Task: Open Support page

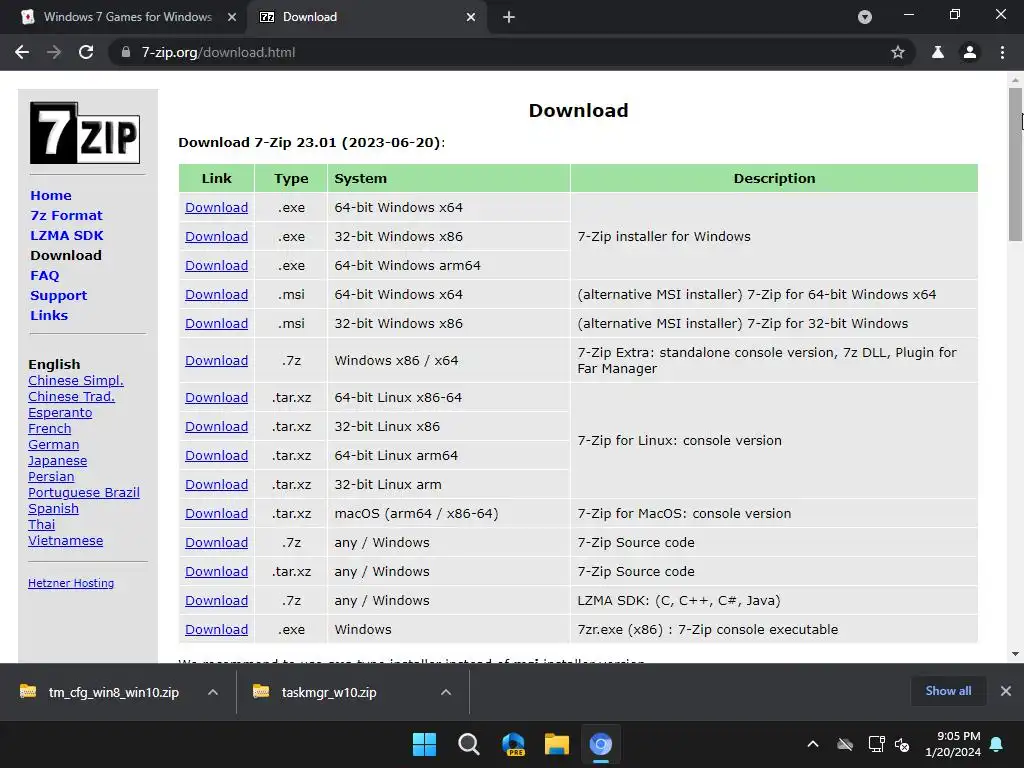Action: (x=58, y=295)
